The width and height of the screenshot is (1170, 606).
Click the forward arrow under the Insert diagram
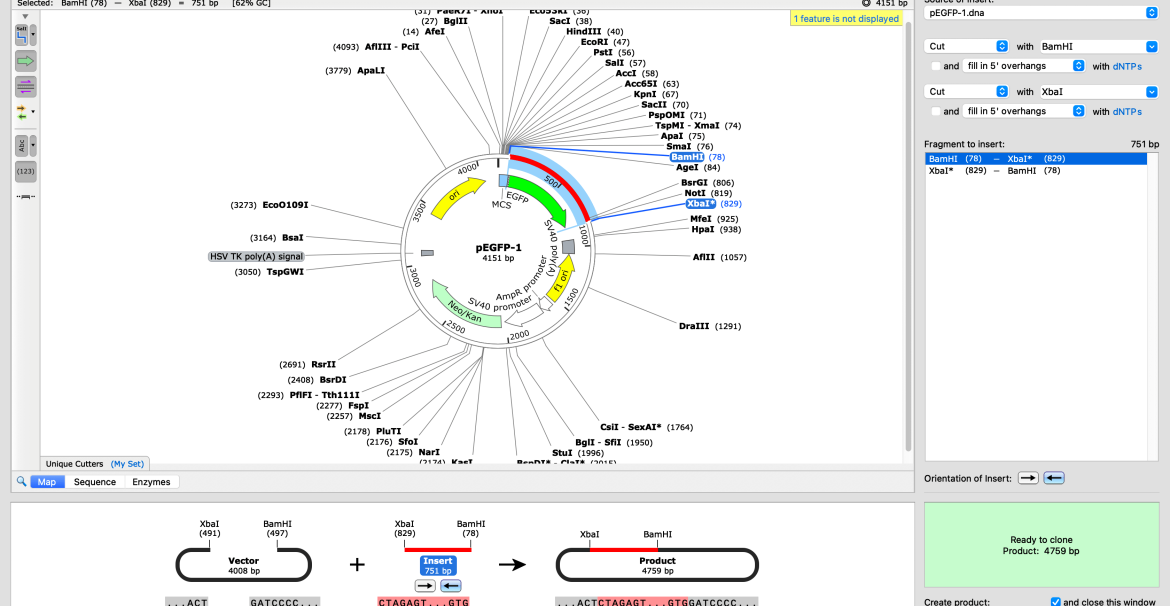(425, 586)
